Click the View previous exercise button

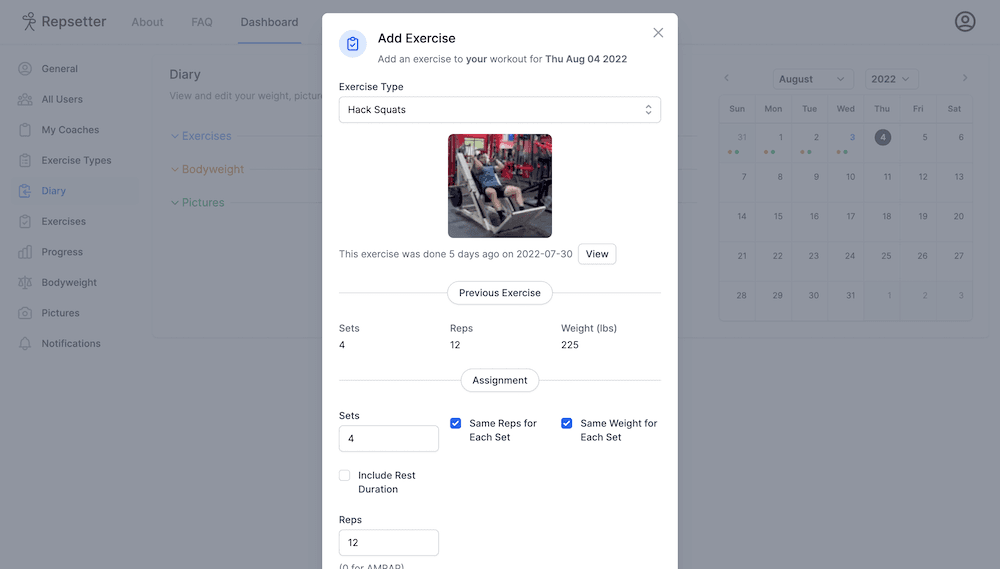[x=597, y=254]
